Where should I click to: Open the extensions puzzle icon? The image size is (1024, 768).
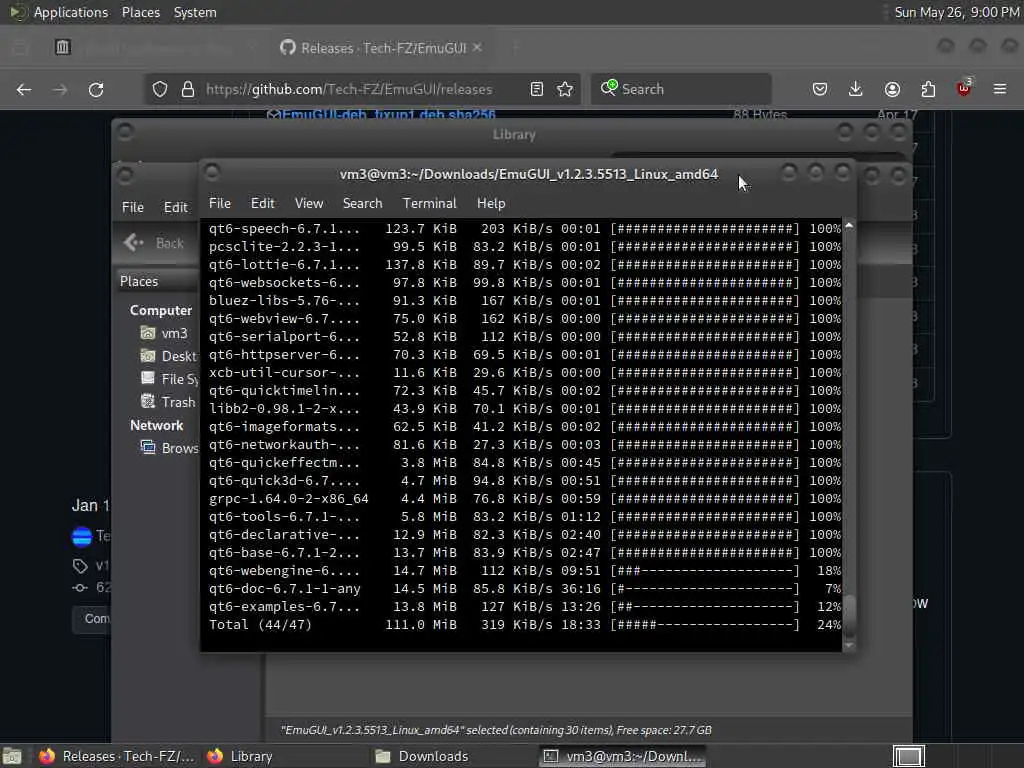928,89
